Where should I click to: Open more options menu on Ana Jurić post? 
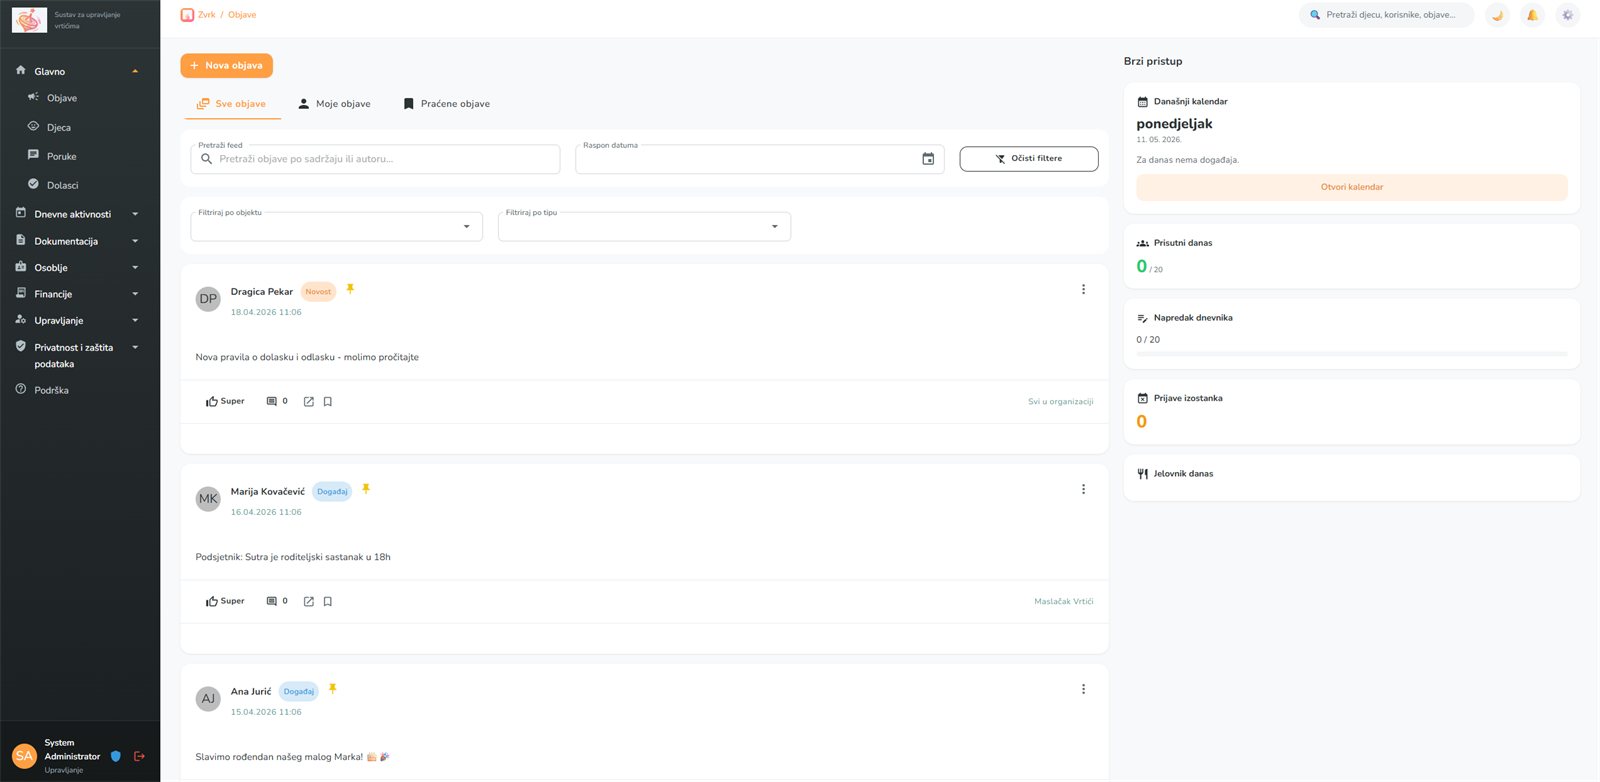click(x=1083, y=689)
